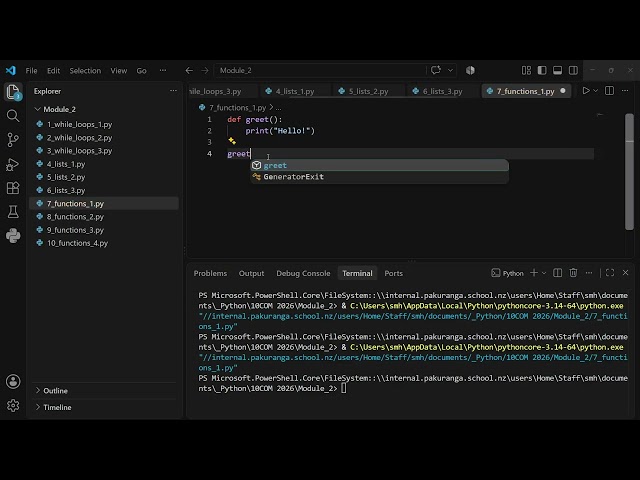Kill the terminal with trash icon
The image size is (640, 480).
[x=573, y=273]
